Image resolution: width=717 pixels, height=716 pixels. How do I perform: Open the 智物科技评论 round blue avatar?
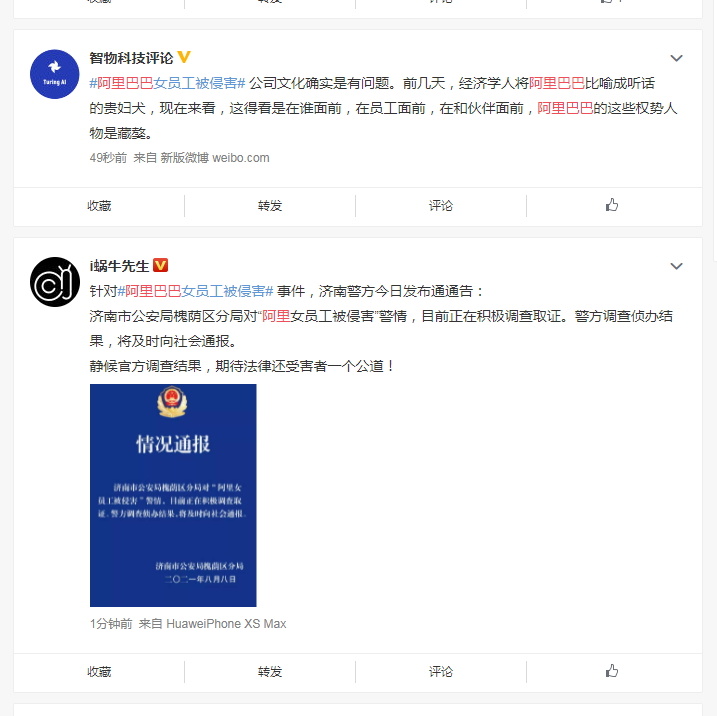click(x=54, y=74)
